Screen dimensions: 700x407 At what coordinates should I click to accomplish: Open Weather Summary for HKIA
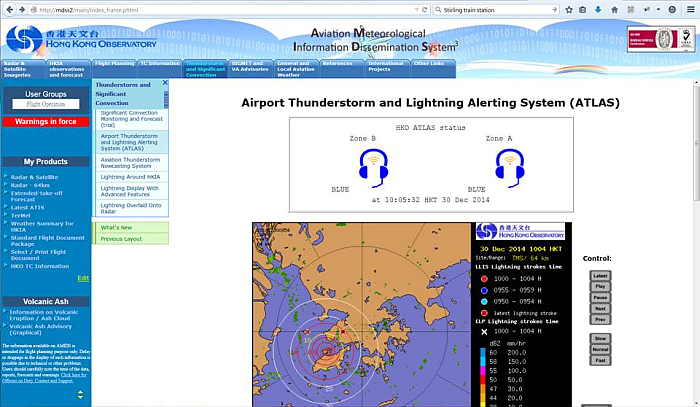point(42,226)
